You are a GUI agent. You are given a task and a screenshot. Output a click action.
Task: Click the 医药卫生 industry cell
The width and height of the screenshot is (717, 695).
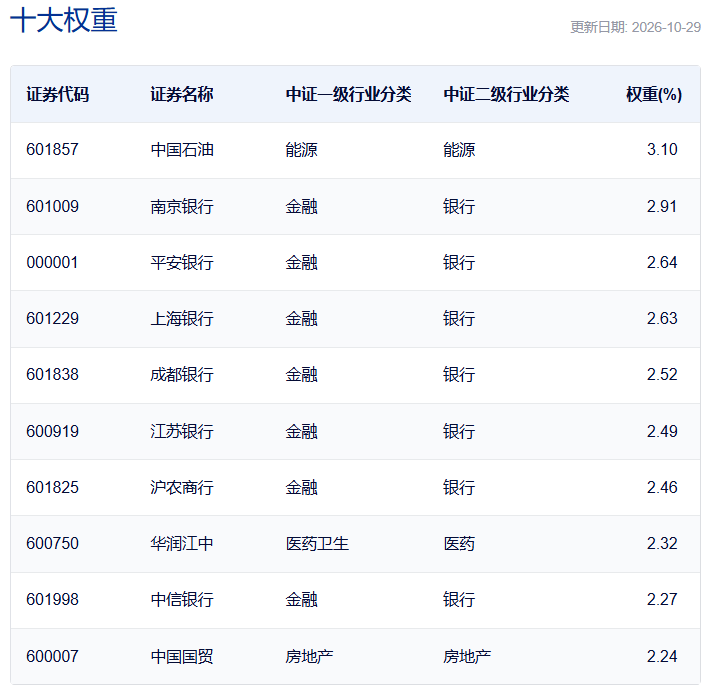pyautogui.click(x=317, y=543)
